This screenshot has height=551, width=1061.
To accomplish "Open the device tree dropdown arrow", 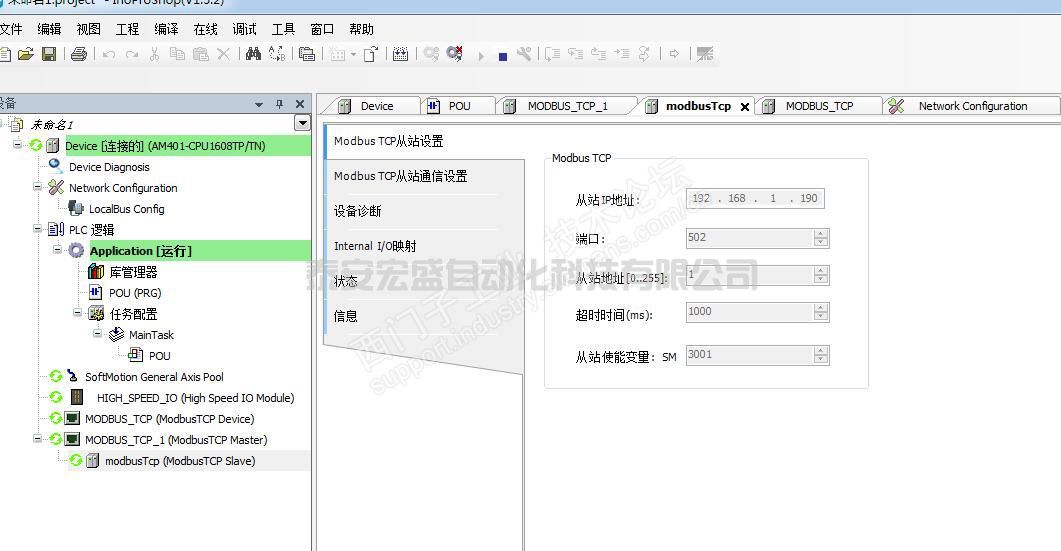I will (x=302, y=123).
